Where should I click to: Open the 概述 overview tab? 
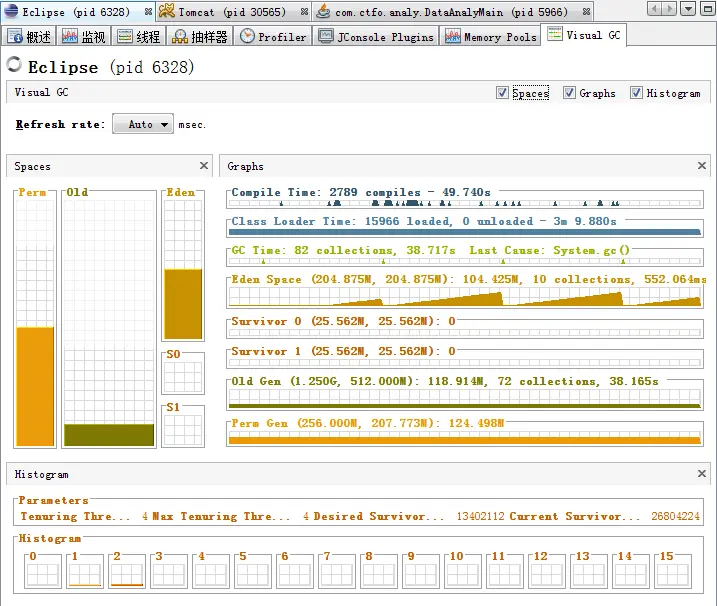coord(29,36)
